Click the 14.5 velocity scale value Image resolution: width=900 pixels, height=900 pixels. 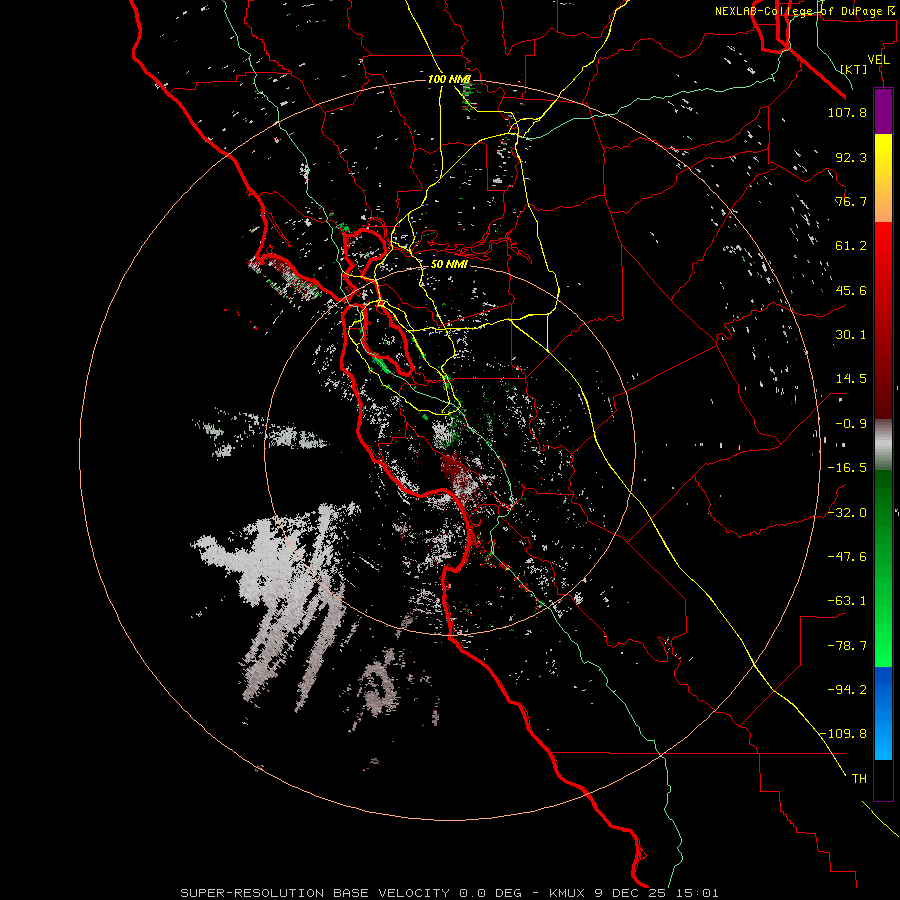click(851, 379)
